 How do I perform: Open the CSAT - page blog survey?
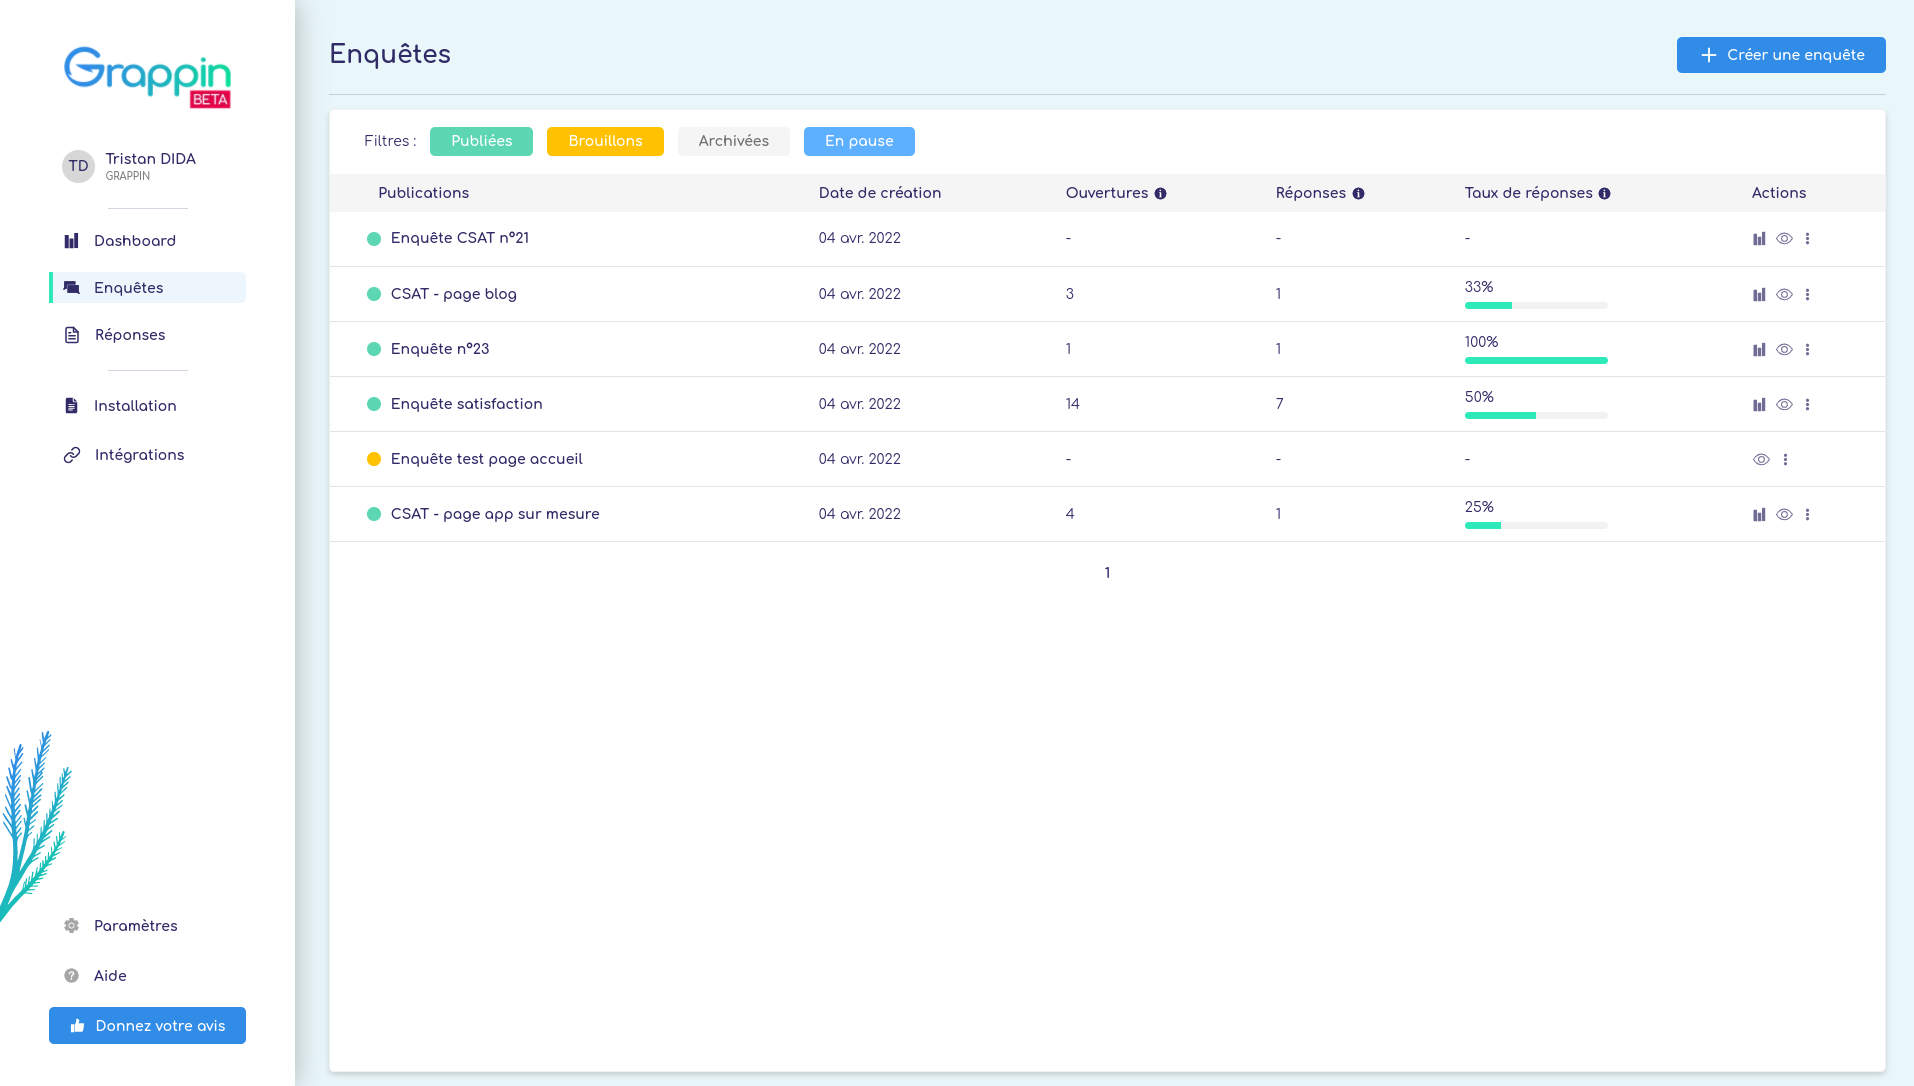(454, 294)
